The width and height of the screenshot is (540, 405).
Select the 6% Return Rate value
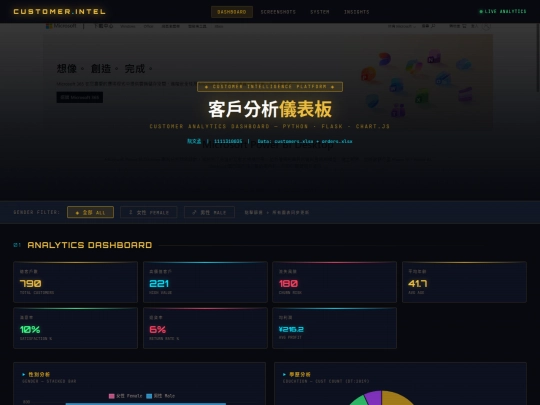pyautogui.click(x=158, y=330)
